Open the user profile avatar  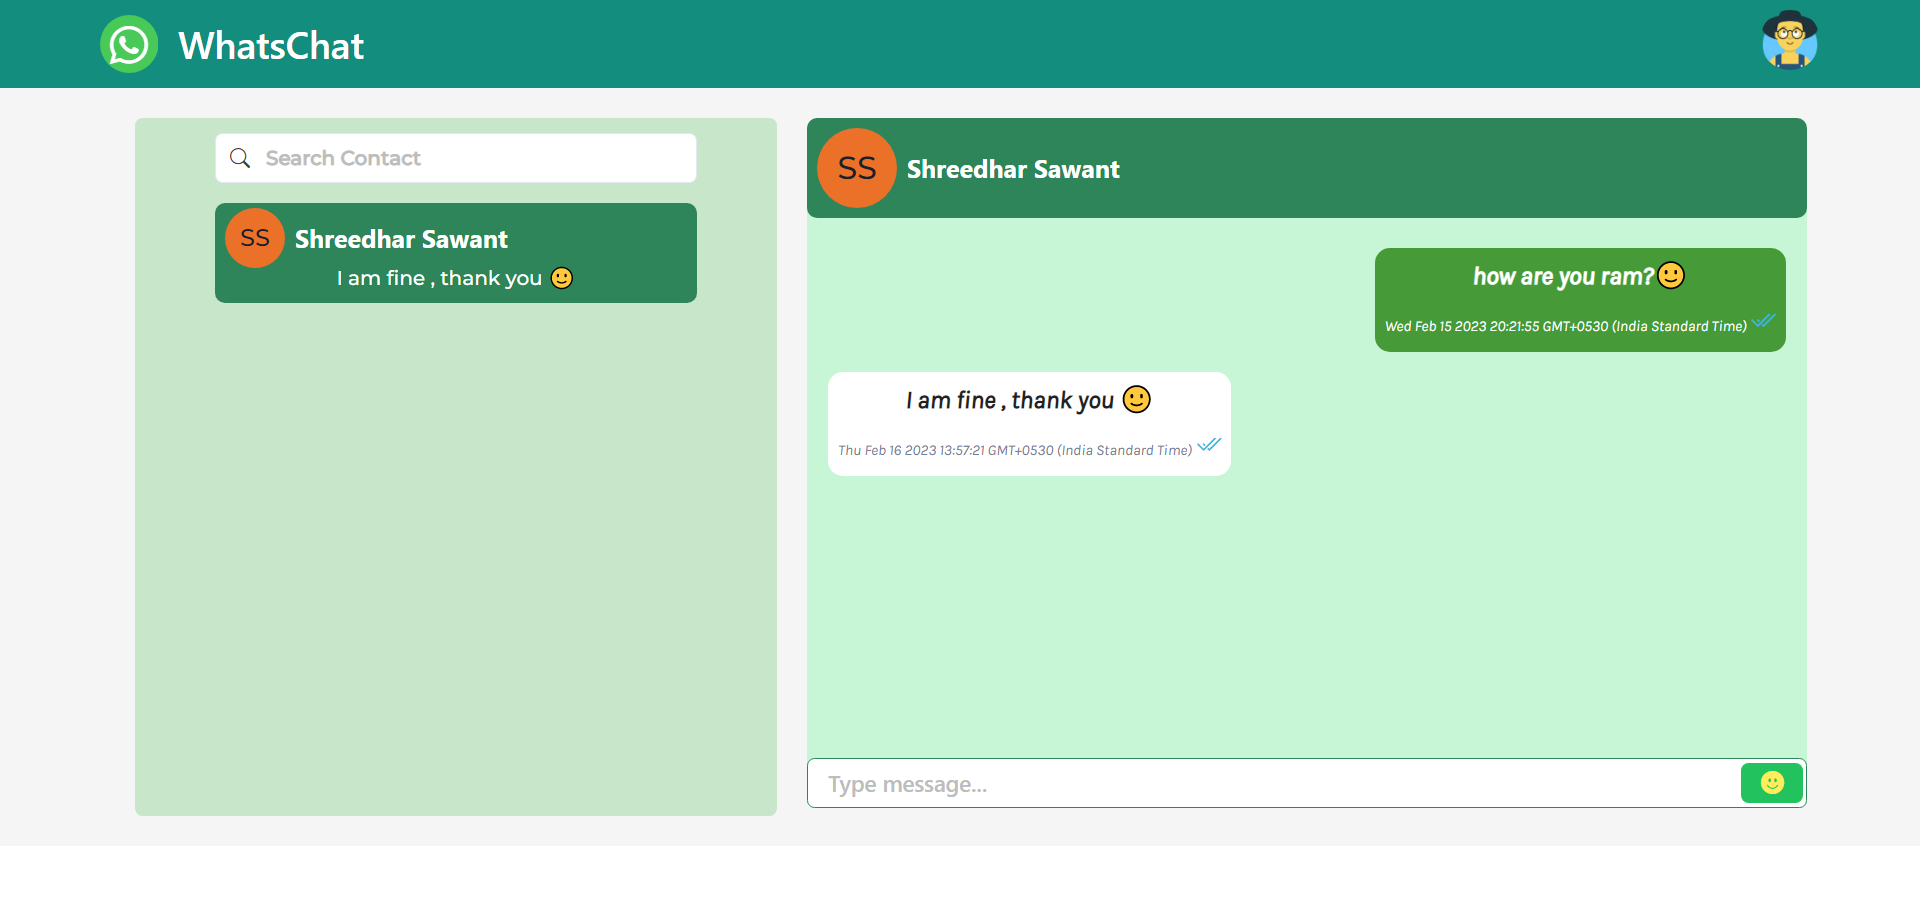[x=1789, y=41]
